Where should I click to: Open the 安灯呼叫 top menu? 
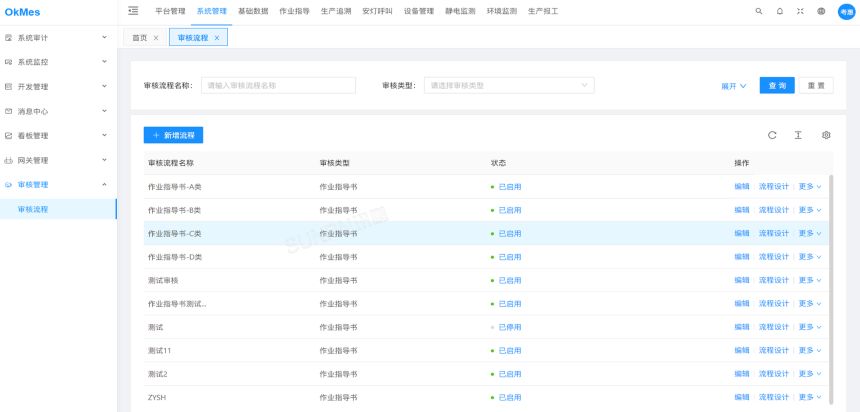pos(377,11)
